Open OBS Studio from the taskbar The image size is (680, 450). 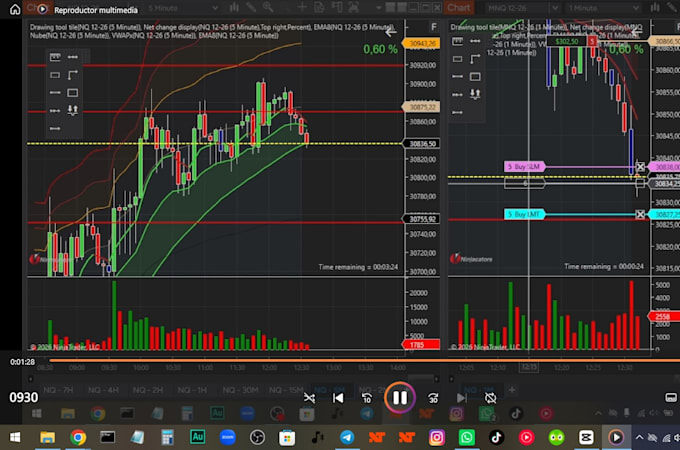pyautogui.click(x=257, y=437)
